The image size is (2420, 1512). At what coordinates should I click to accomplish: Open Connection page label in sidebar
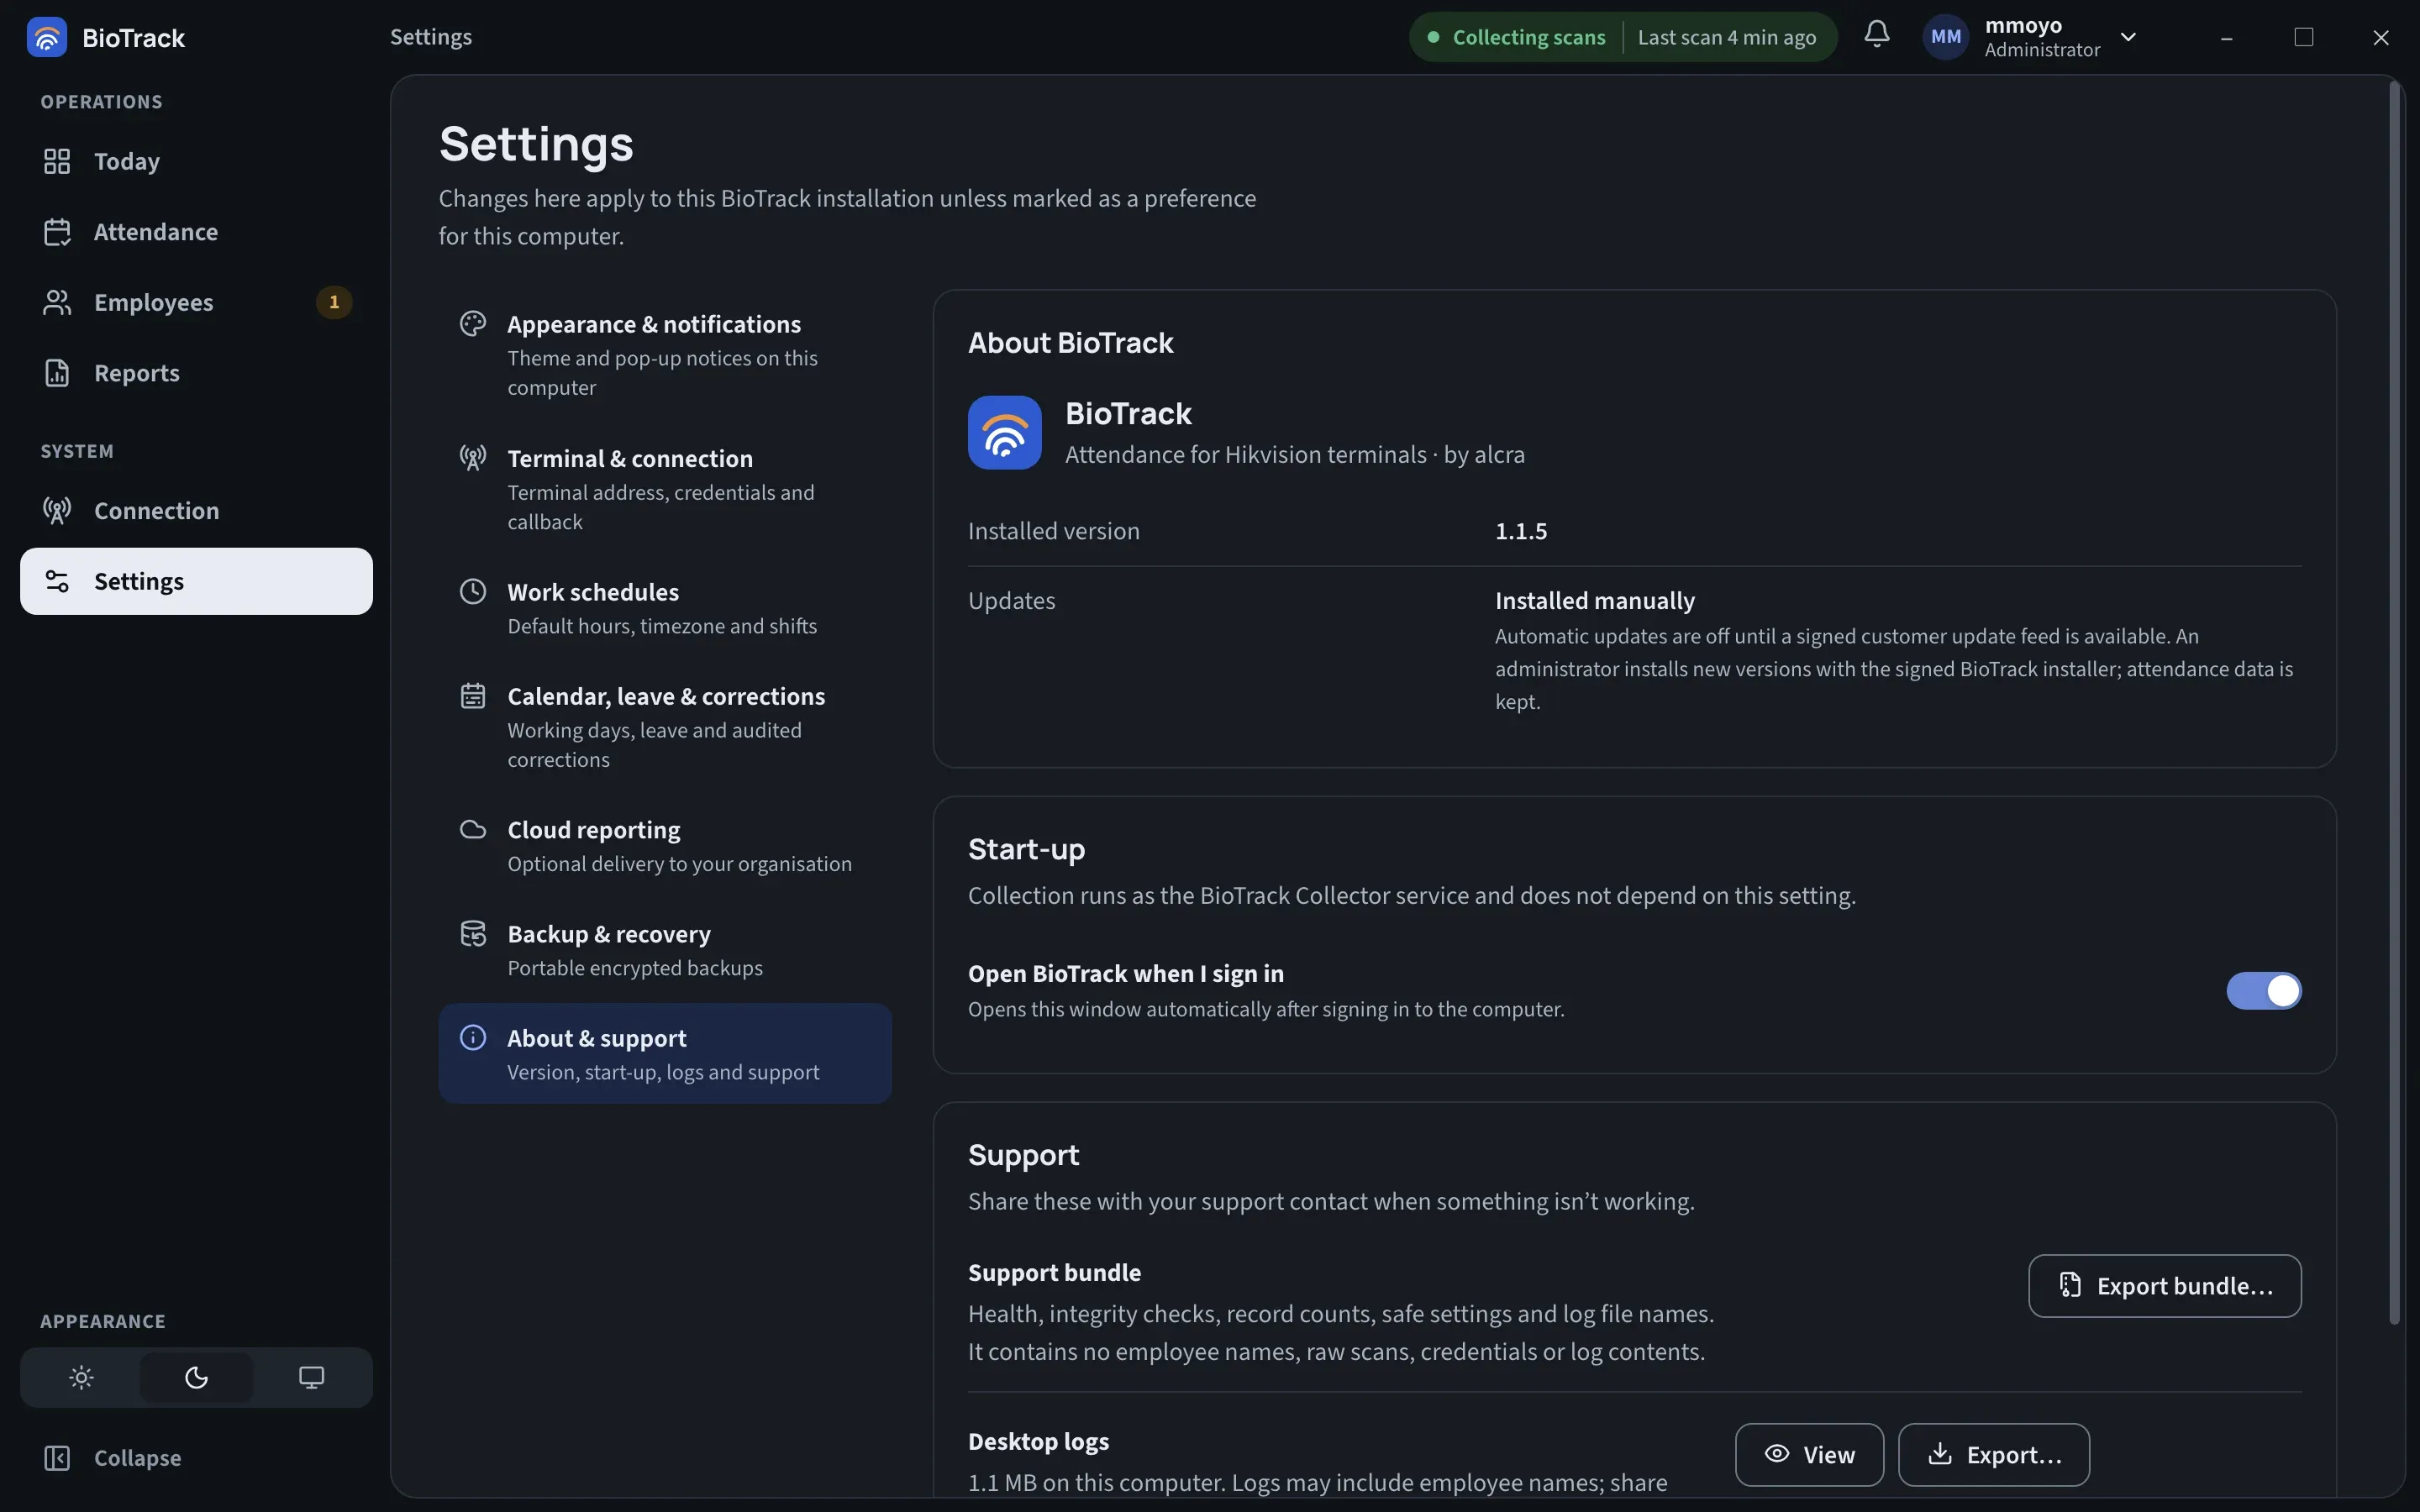[x=157, y=511]
